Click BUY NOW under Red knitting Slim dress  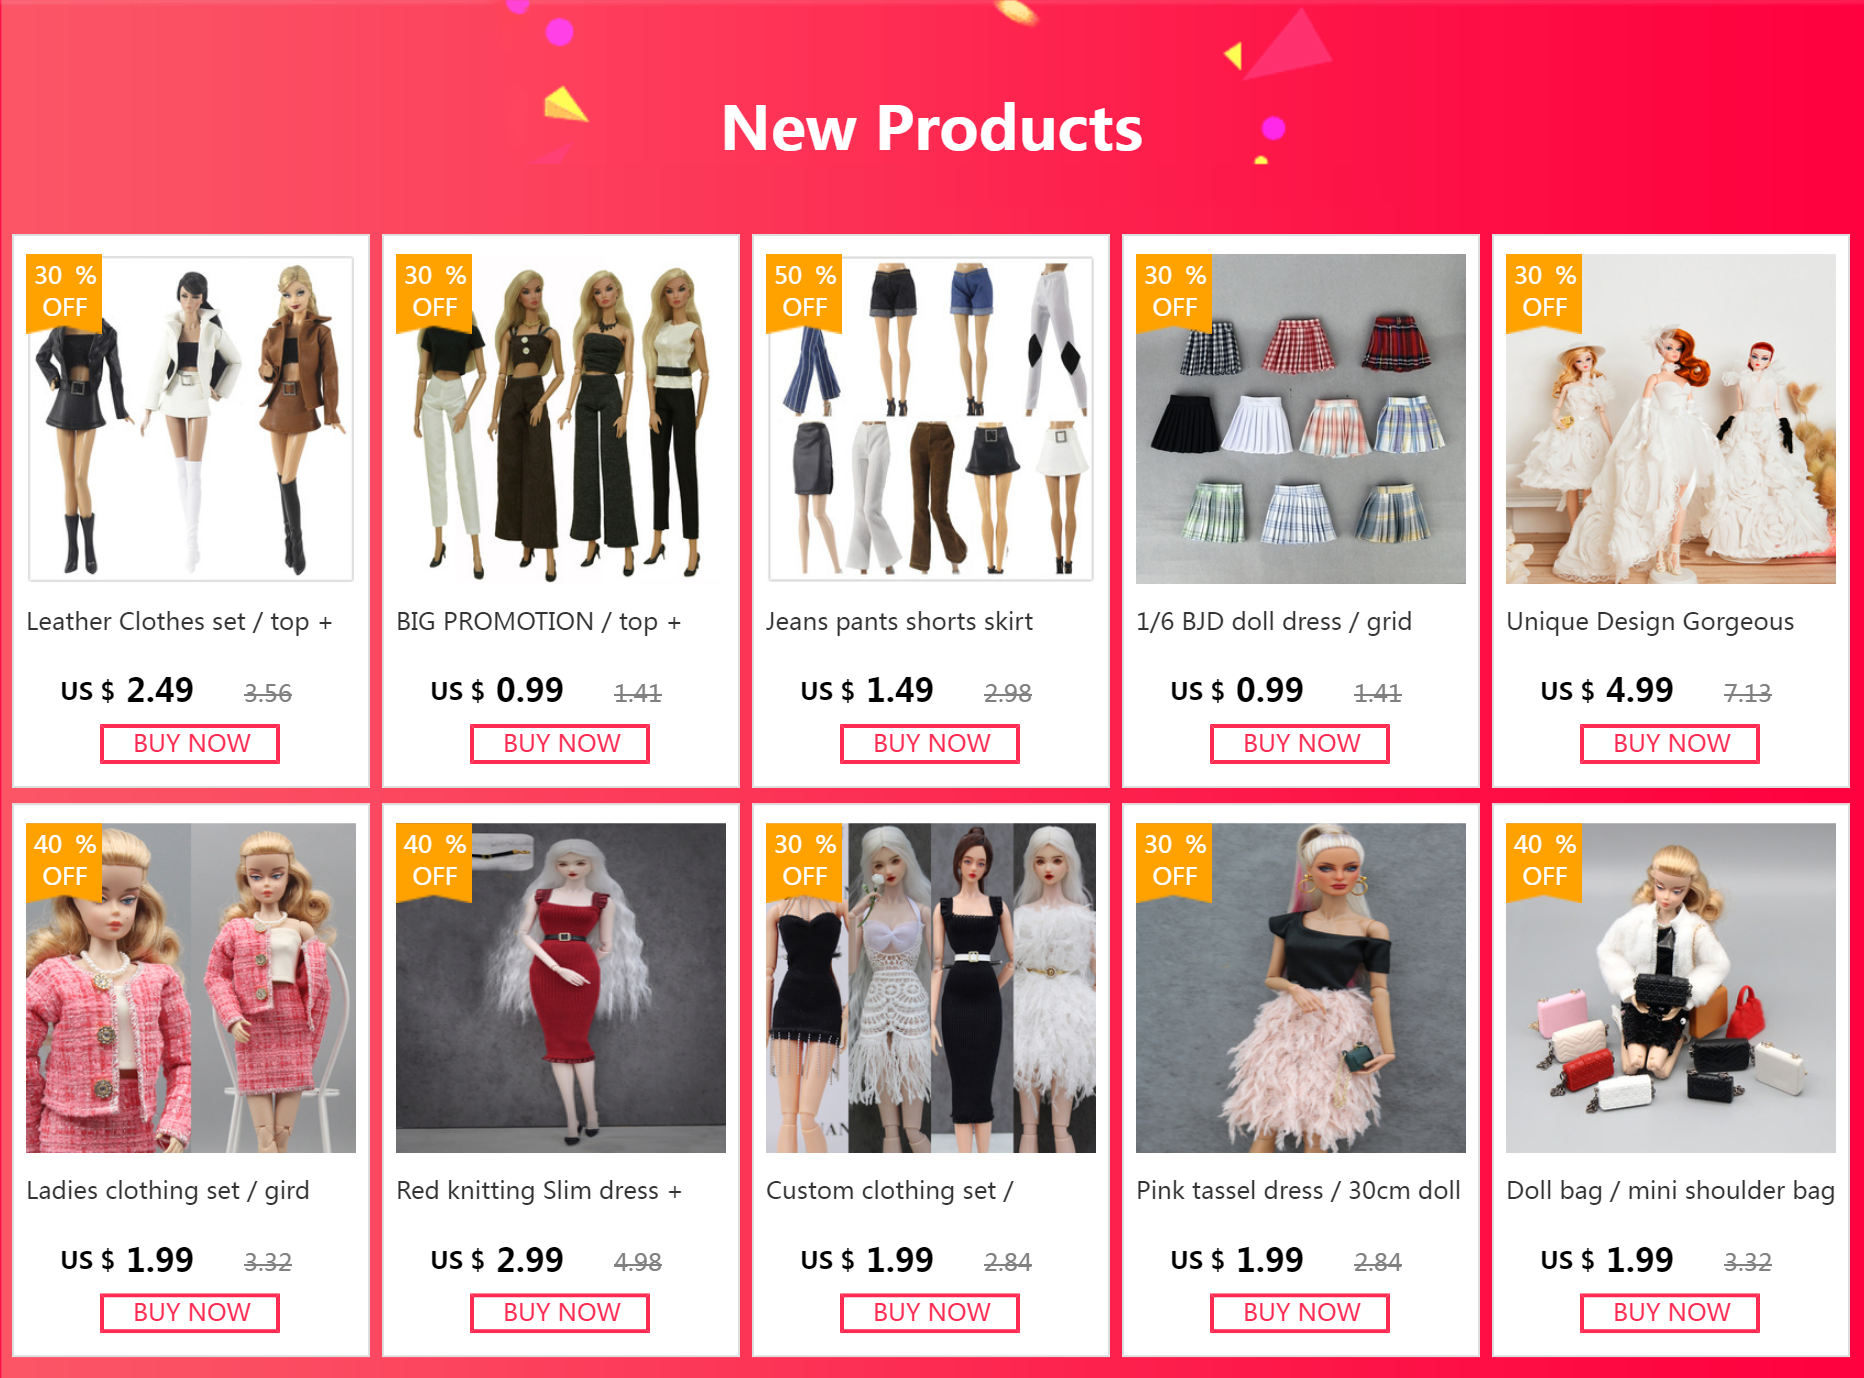[560, 1313]
